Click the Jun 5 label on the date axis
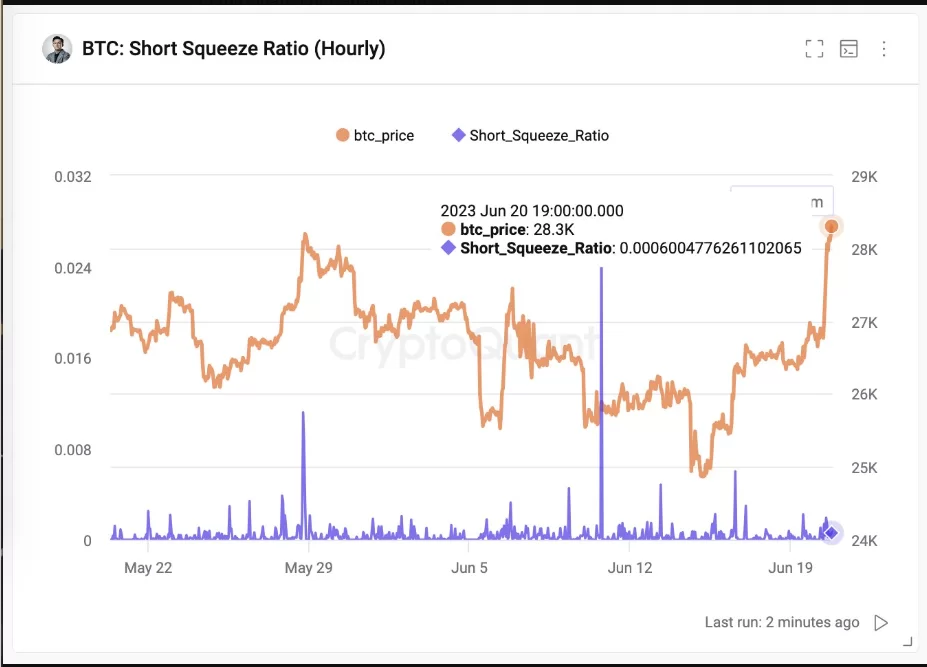 click(x=470, y=568)
